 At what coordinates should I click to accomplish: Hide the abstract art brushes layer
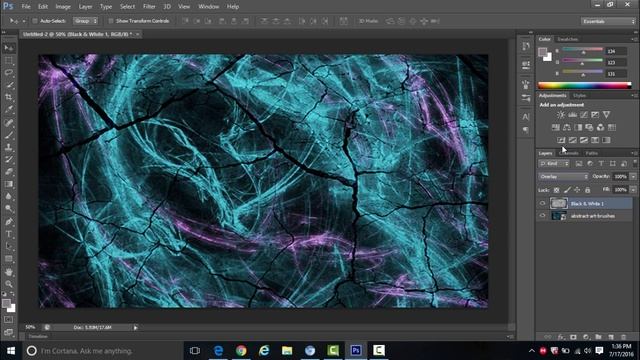pos(542,216)
